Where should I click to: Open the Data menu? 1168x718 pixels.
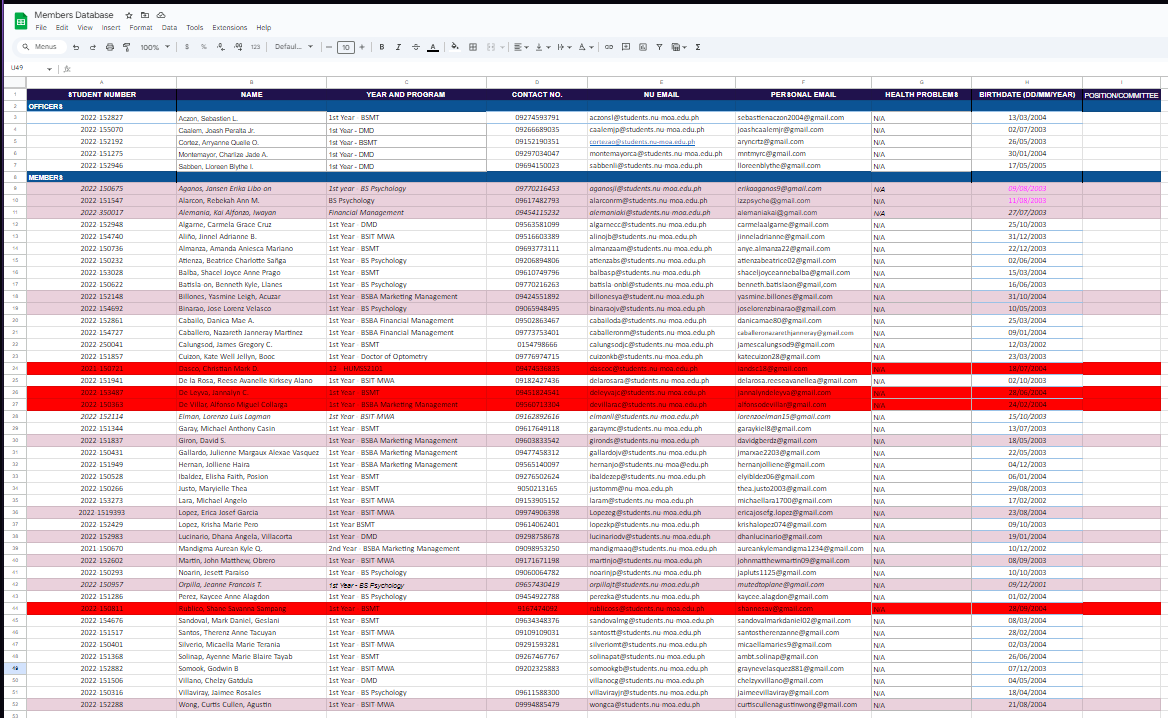pyautogui.click(x=169, y=28)
